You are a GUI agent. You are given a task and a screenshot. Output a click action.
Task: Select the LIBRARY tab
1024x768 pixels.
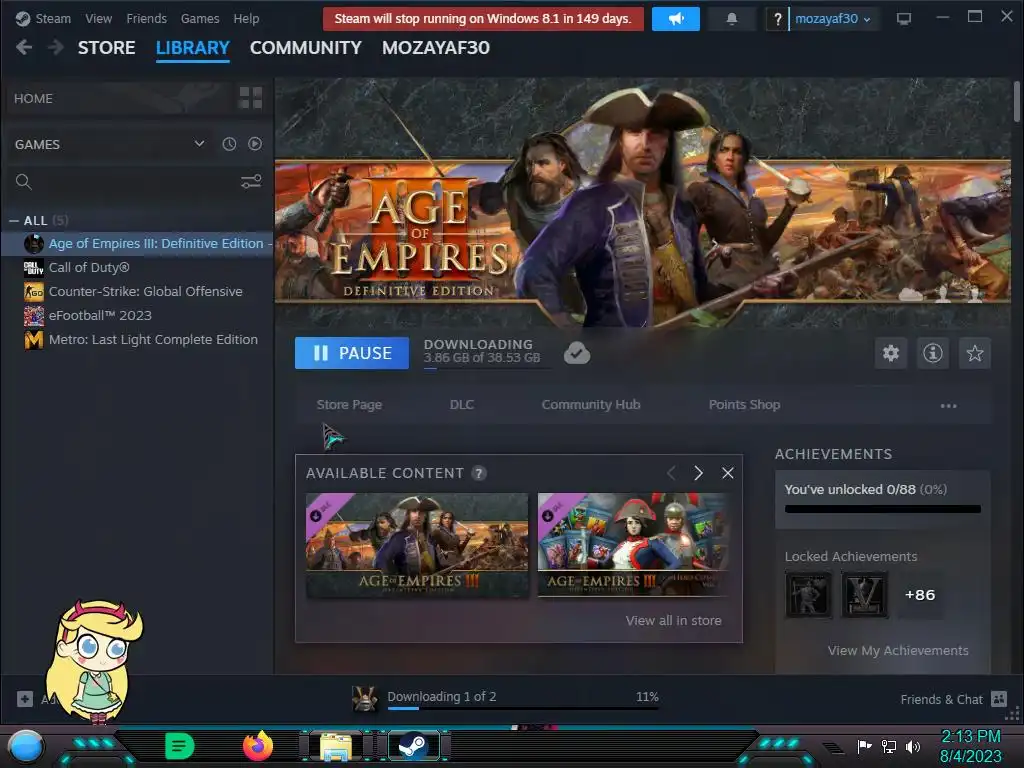point(193,48)
